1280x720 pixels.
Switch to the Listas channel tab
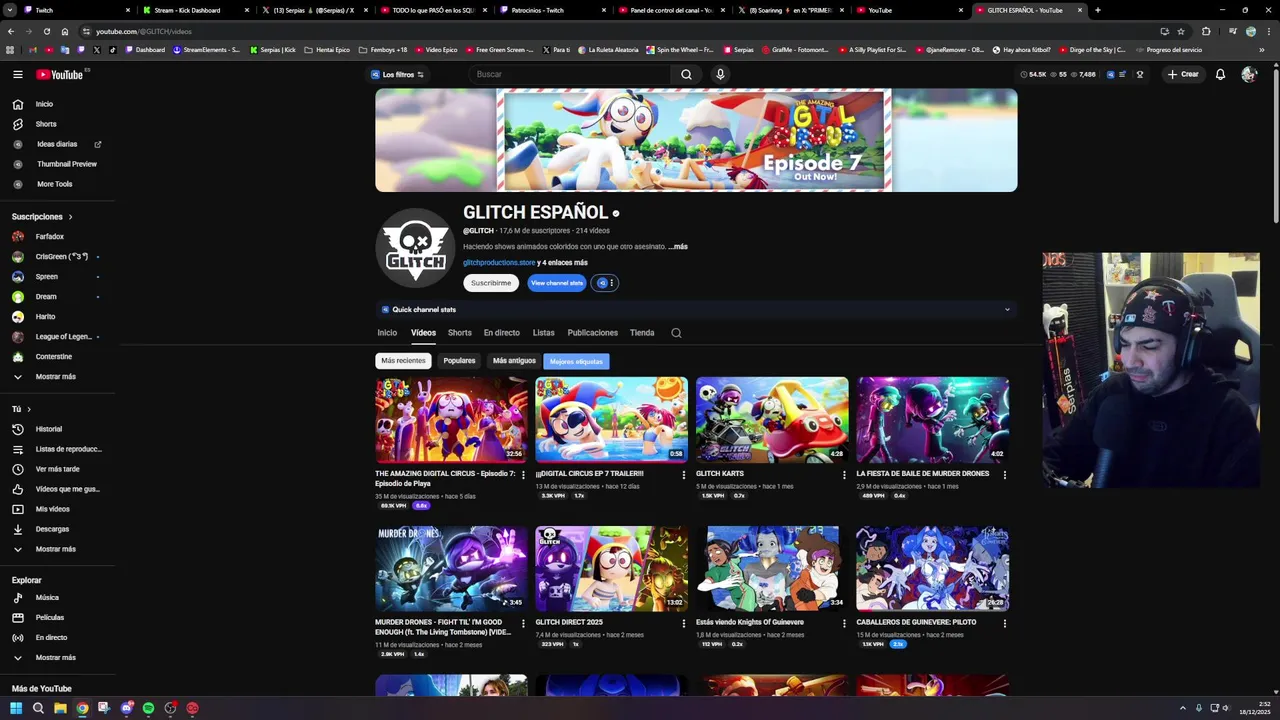click(544, 333)
